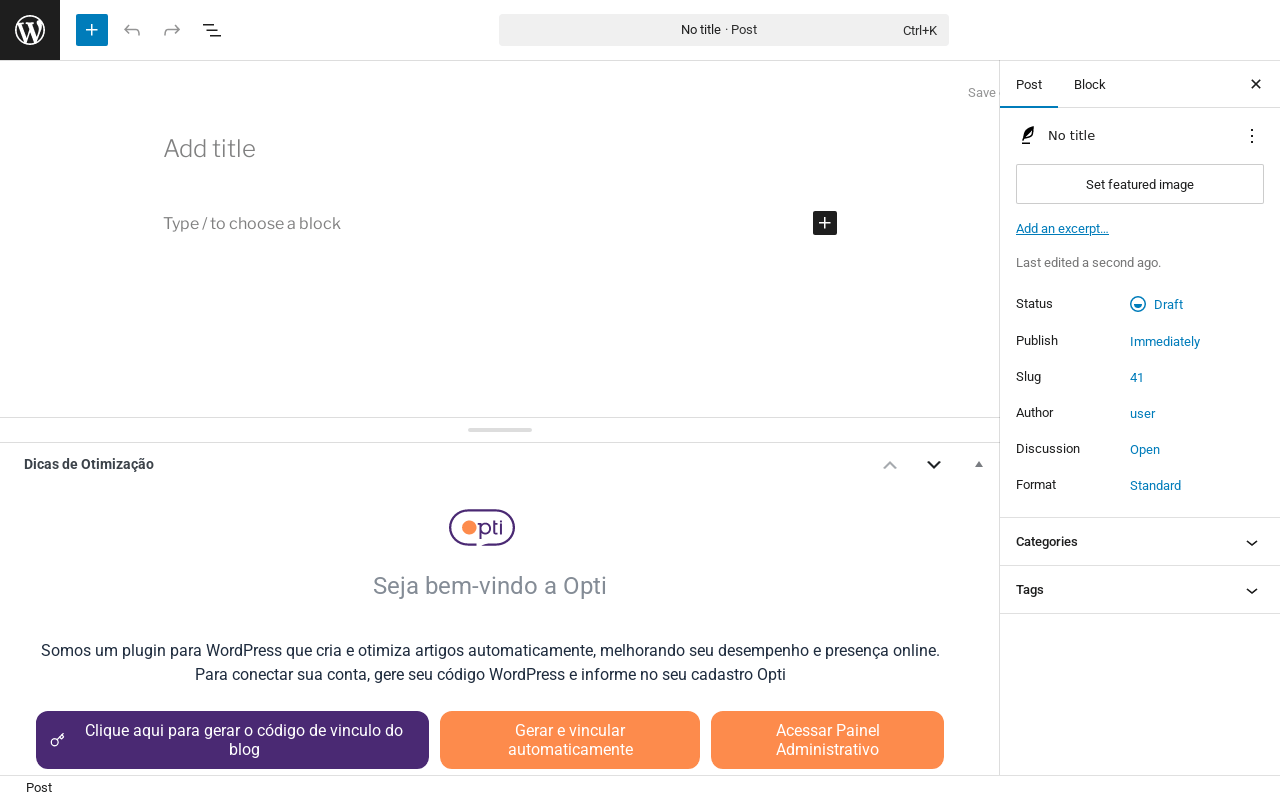
Task: Collapse the Dicas de Otimização panel
Action: 979,464
